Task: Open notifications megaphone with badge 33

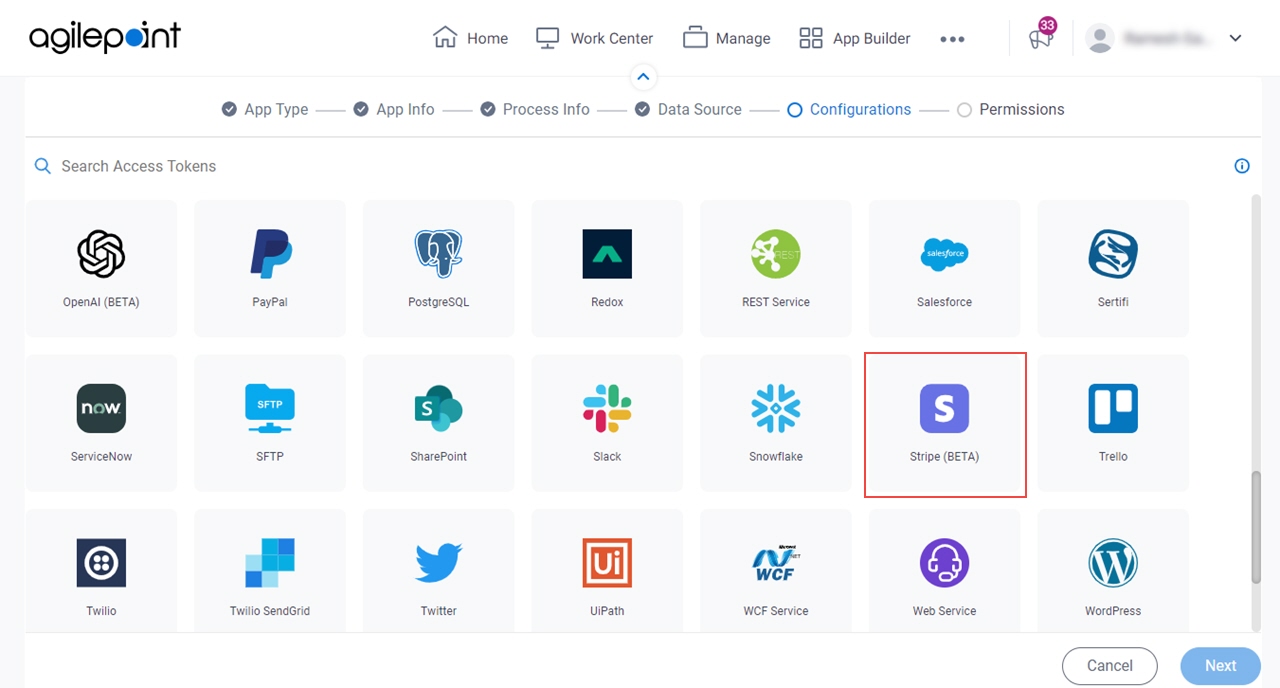Action: click(1041, 37)
